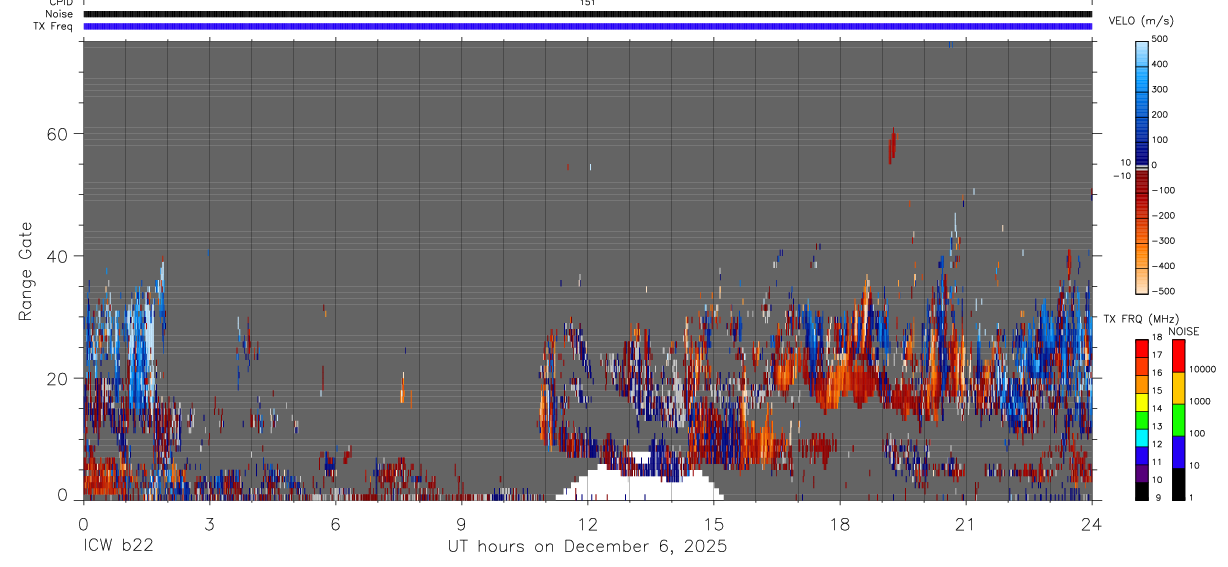Click the "400" velocity scale tick label
The height and width of the screenshot is (567, 1228).
1160,64
